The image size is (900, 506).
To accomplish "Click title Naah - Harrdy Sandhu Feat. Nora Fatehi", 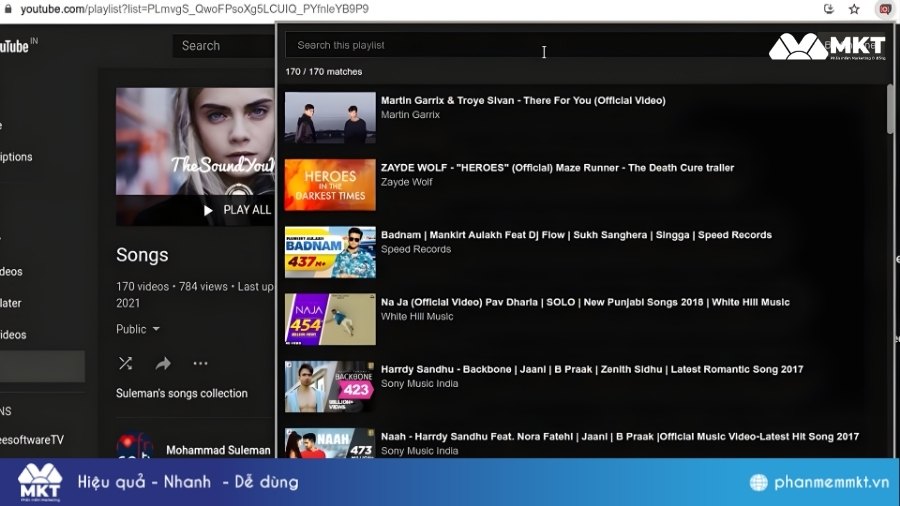I will click(620, 436).
